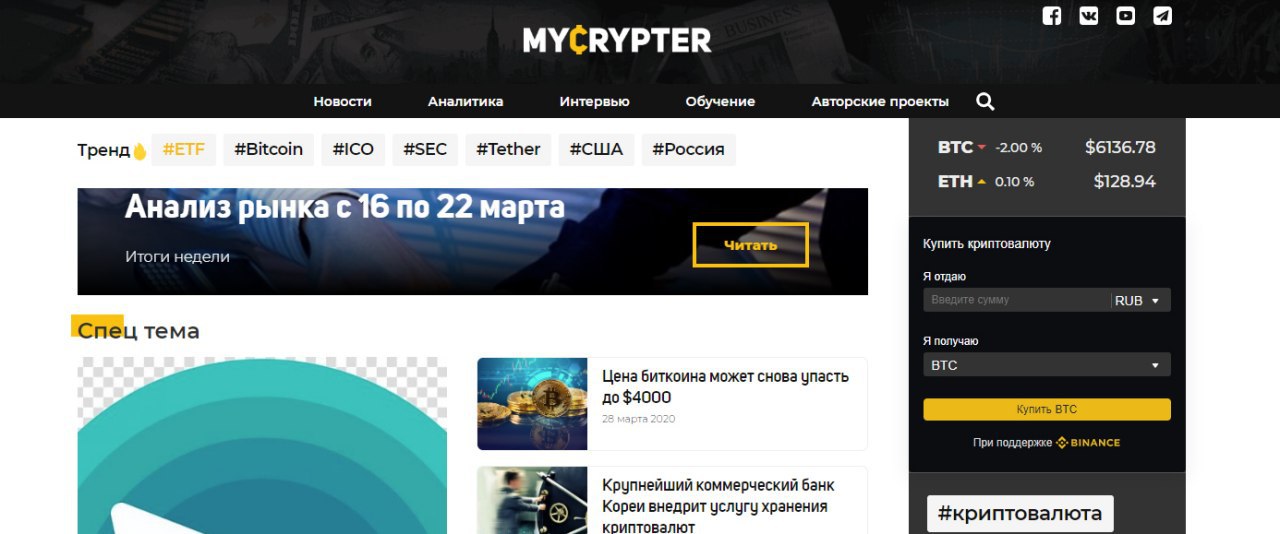The width and height of the screenshot is (1280, 534).
Task: Go to Авторские проекты menu
Action: [x=880, y=101]
